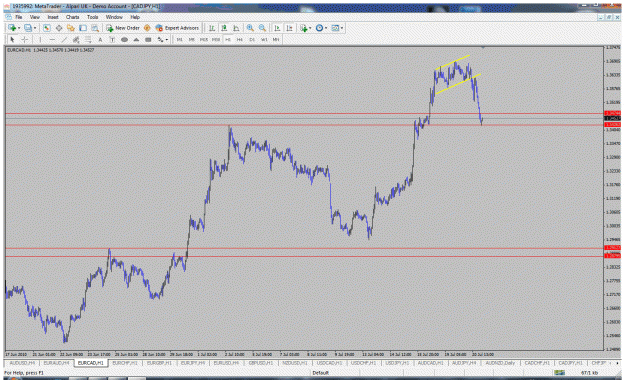This screenshot has width=625, height=380.
Task: Open the Charts menu
Action: coord(73,17)
